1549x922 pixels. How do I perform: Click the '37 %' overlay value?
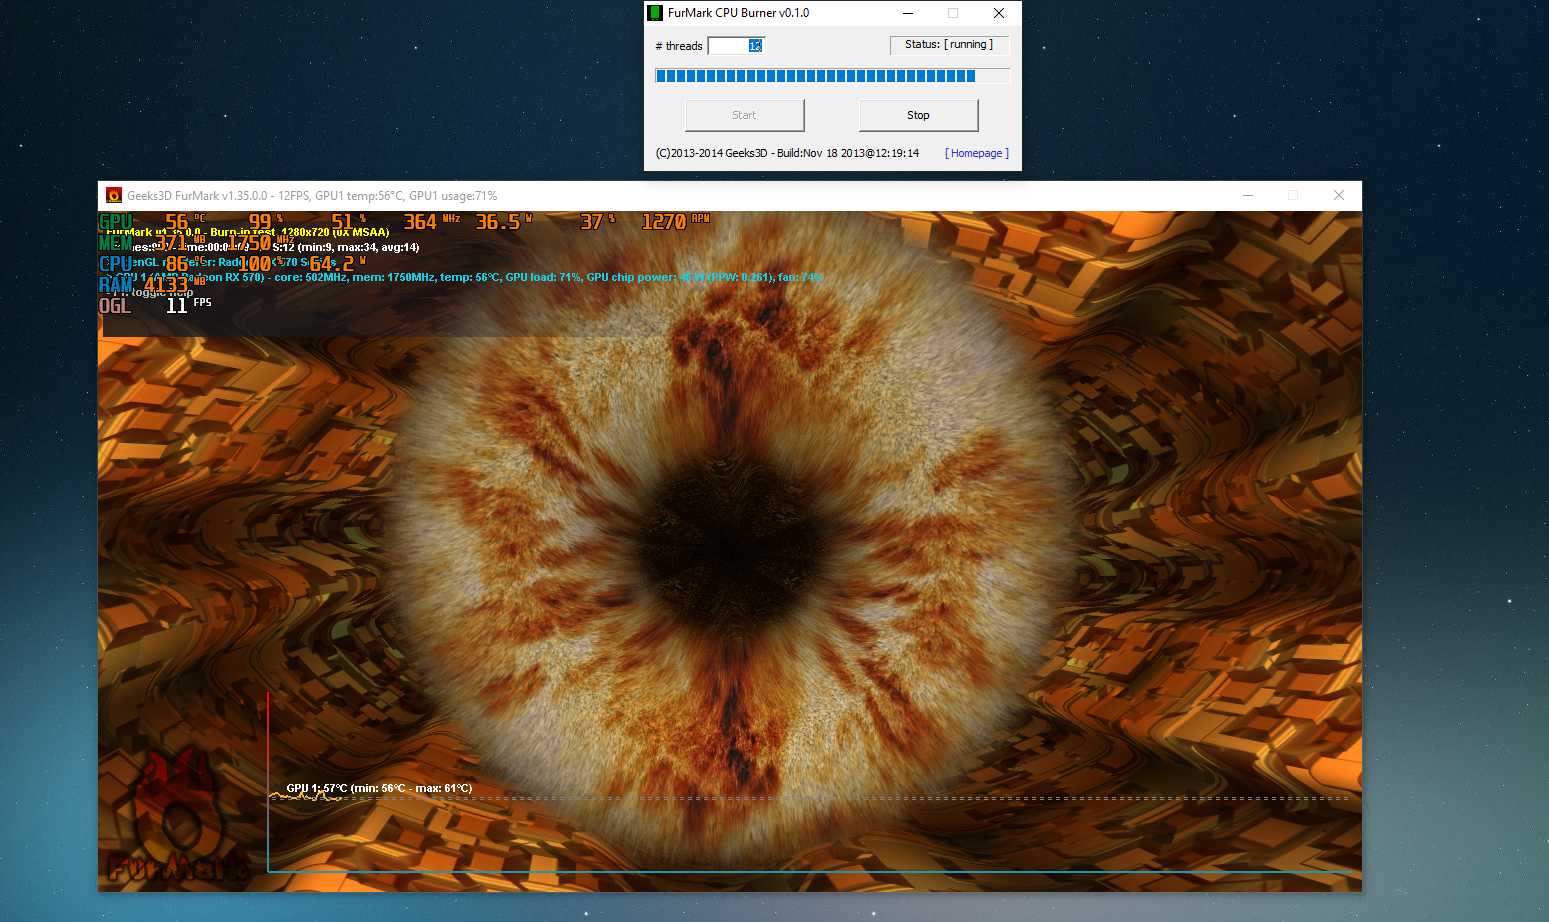(x=598, y=221)
